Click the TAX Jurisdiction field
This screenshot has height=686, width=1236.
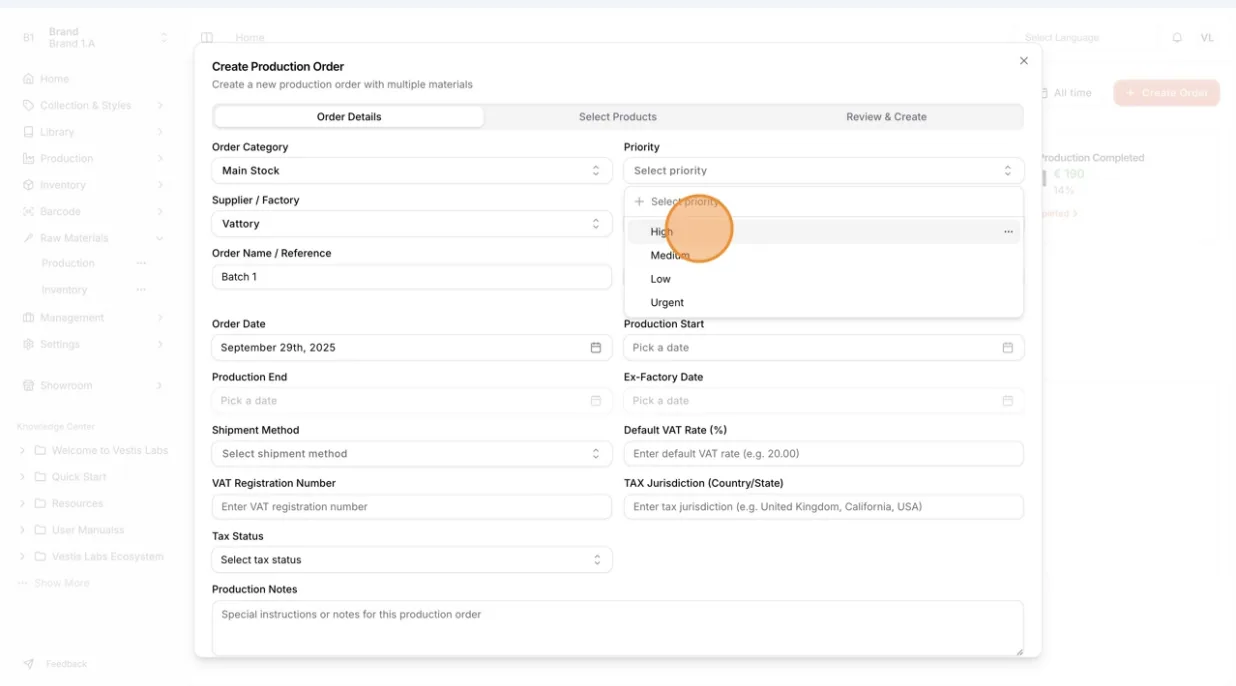(824, 507)
